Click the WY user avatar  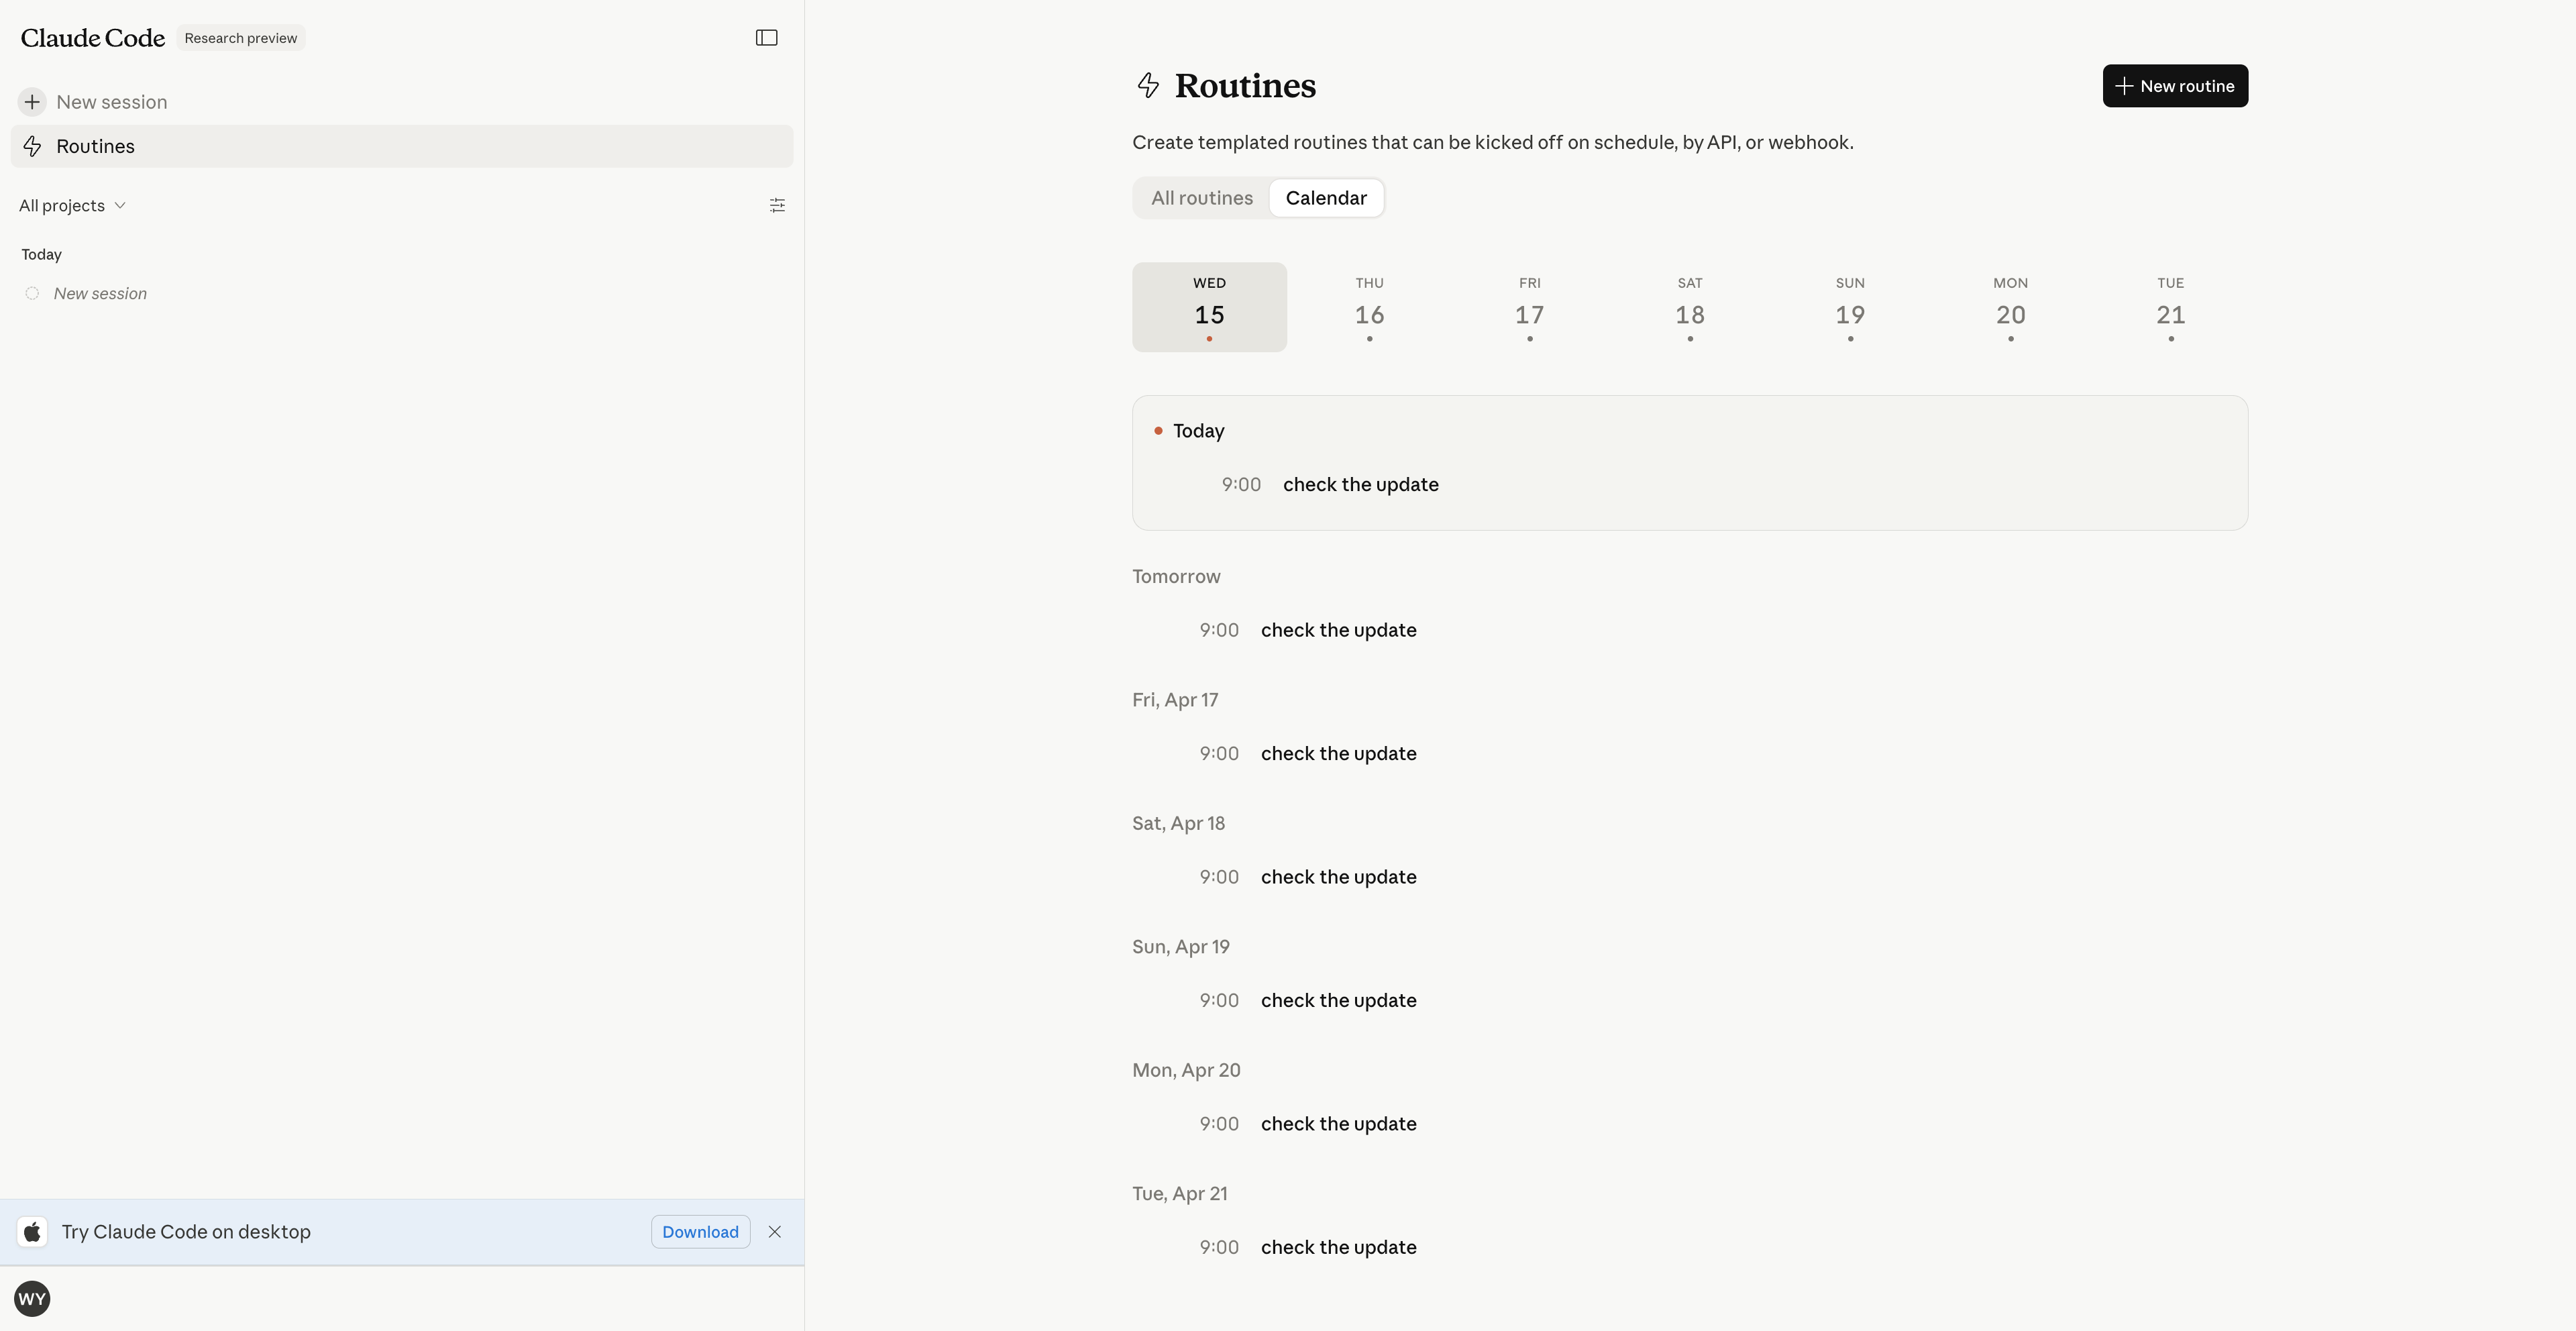32,1298
